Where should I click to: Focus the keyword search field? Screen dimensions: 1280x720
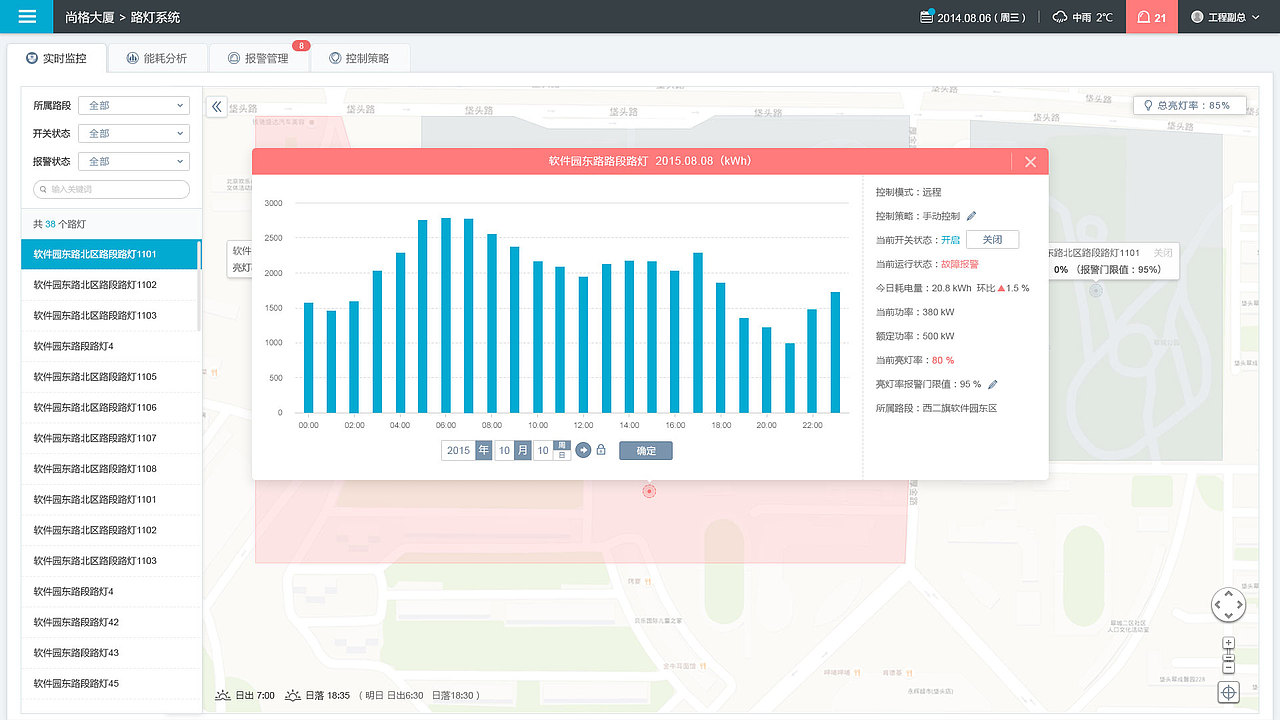tap(112, 189)
